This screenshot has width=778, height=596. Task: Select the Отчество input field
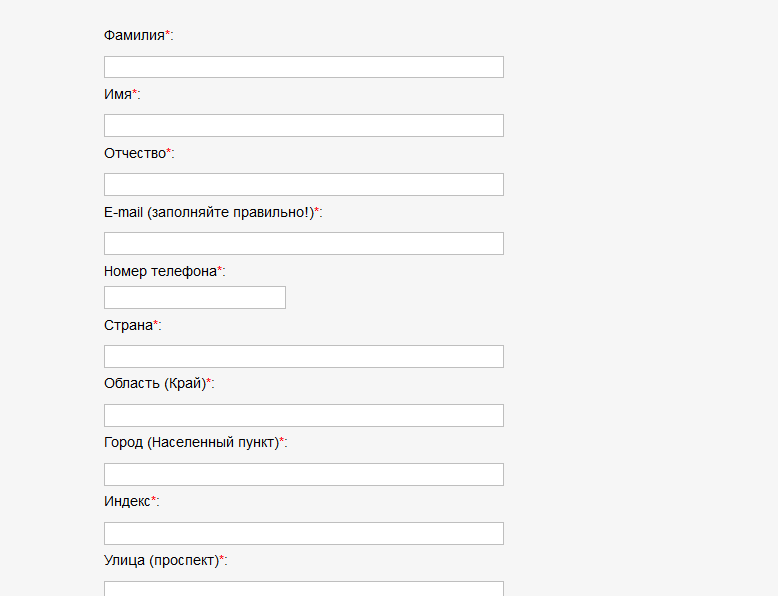tap(303, 185)
